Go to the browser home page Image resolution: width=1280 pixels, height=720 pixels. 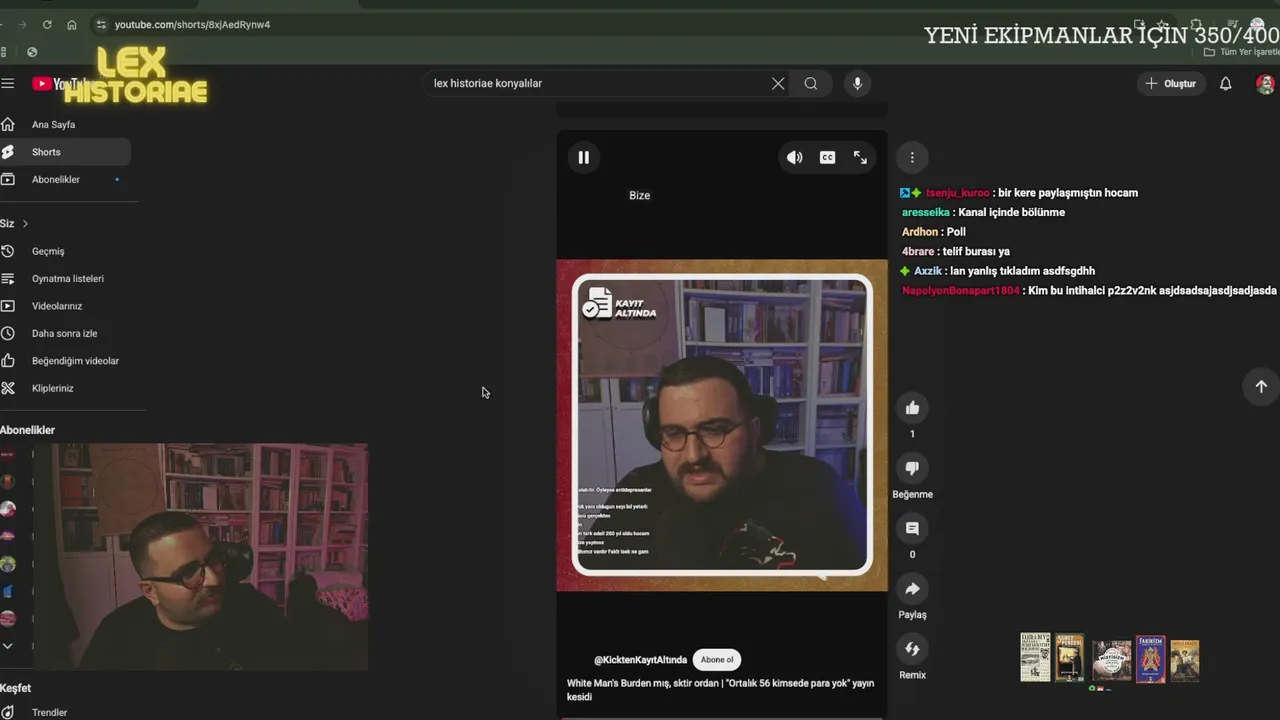[x=72, y=24]
